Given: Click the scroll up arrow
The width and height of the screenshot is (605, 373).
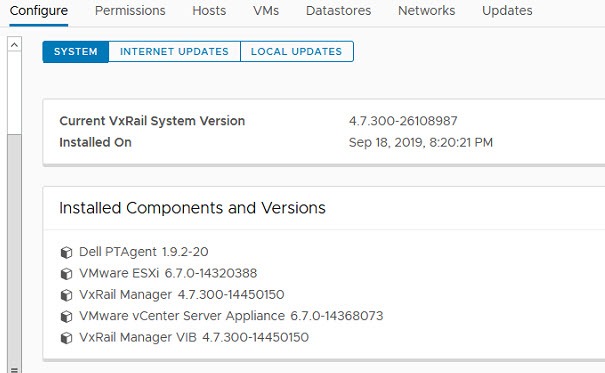Looking at the screenshot, I should pos(14,45).
